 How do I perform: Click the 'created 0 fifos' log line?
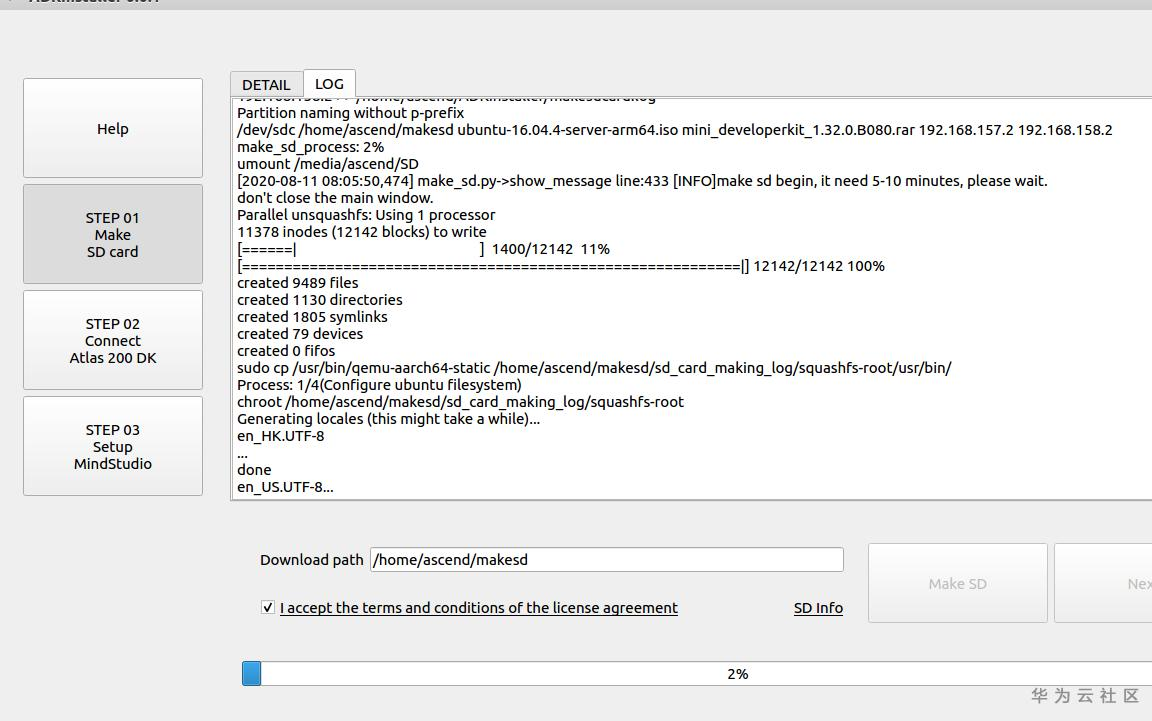[x=286, y=351]
